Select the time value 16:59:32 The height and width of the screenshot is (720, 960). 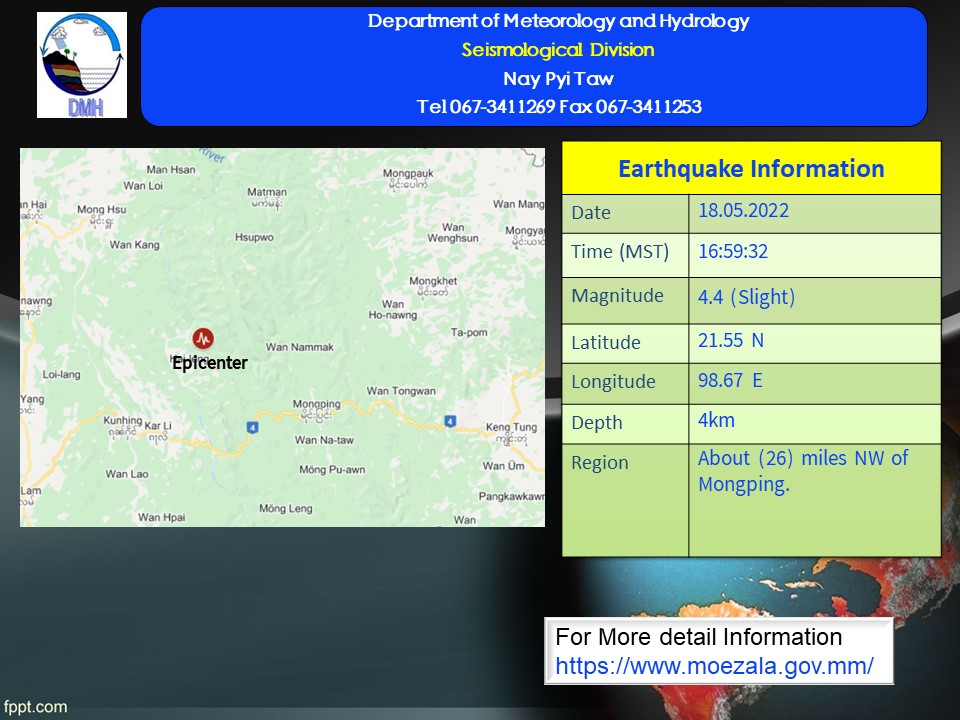733,252
